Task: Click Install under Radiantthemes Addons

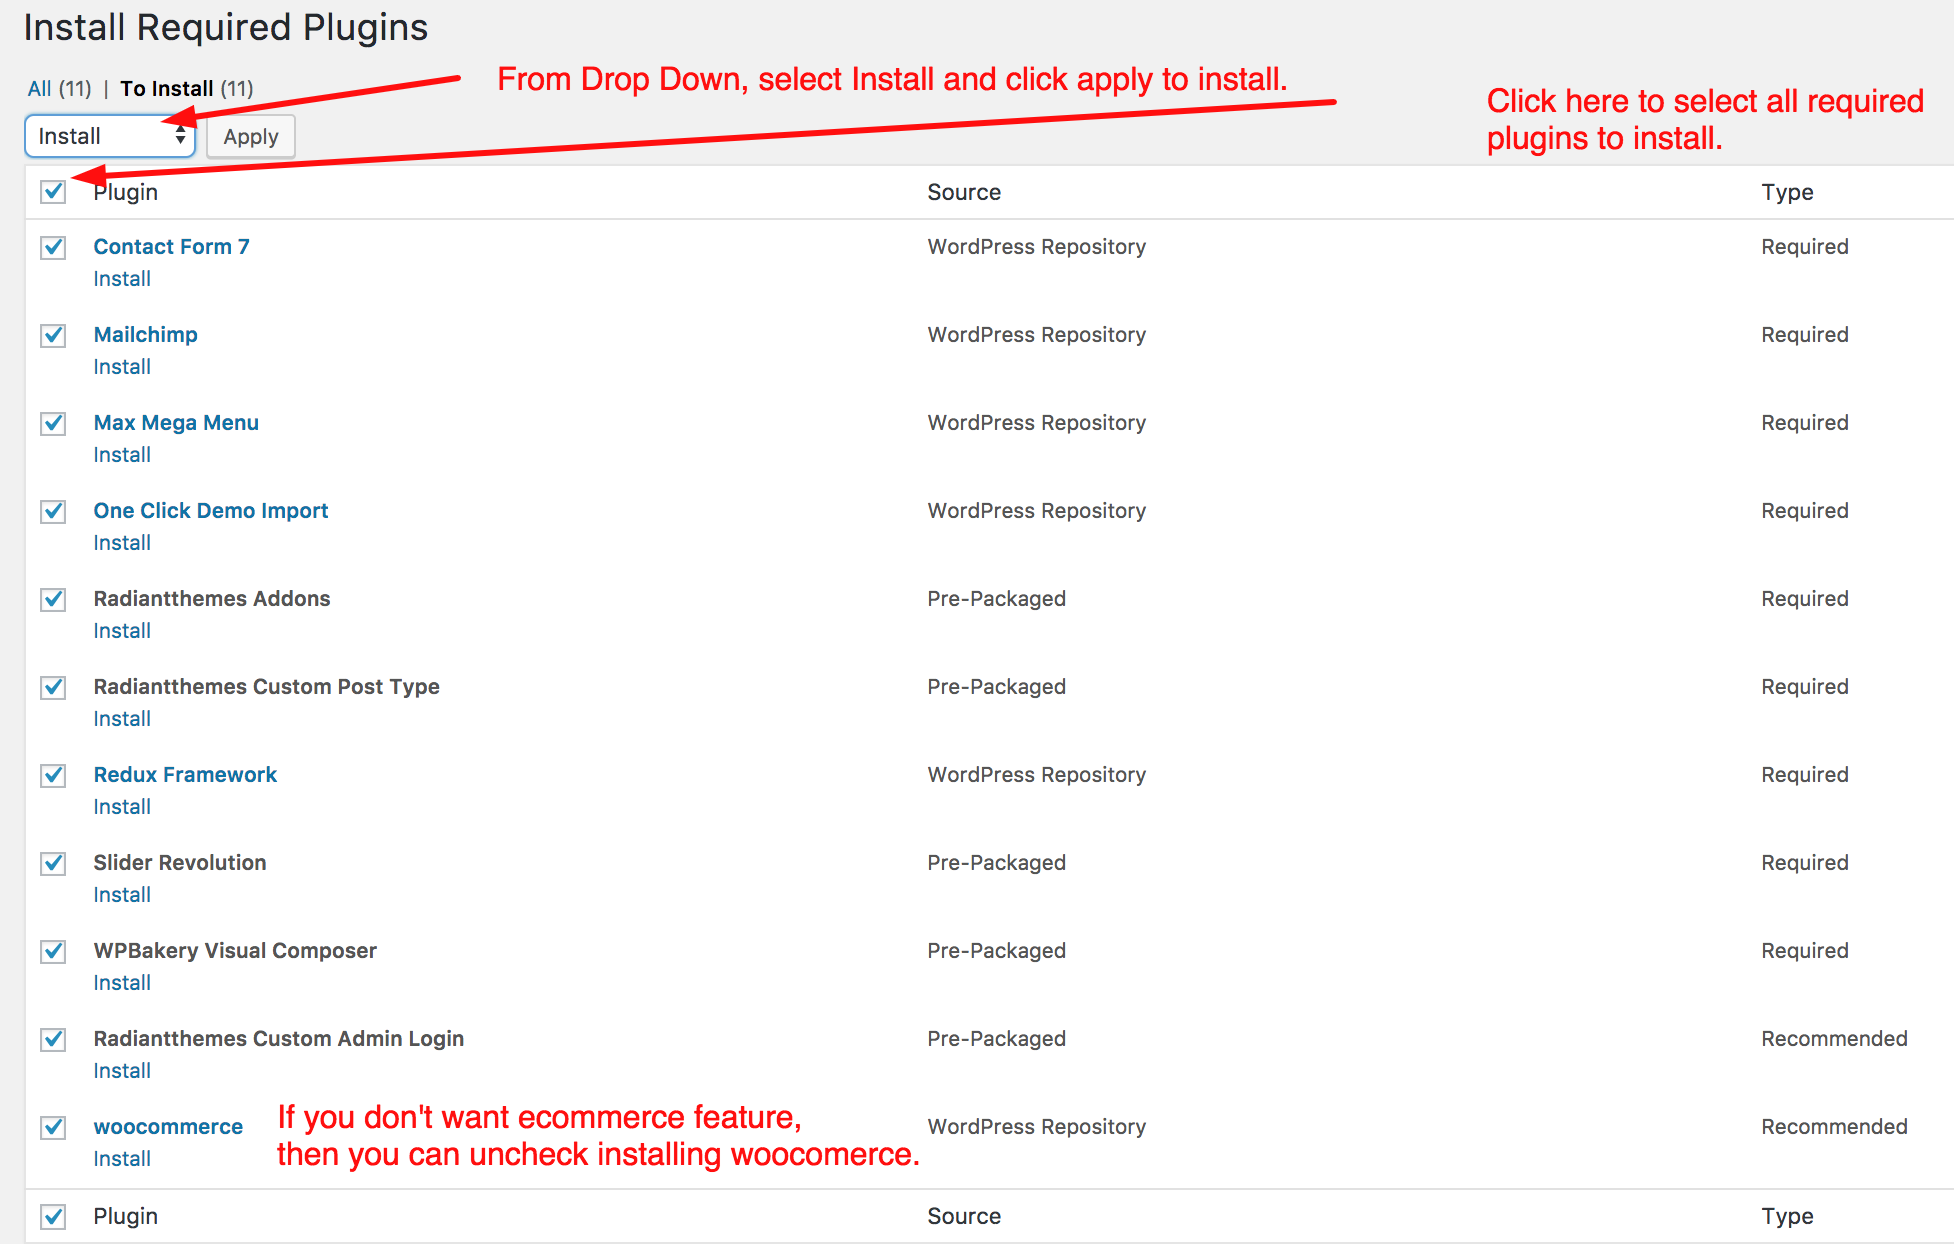Action: point(122,631)
